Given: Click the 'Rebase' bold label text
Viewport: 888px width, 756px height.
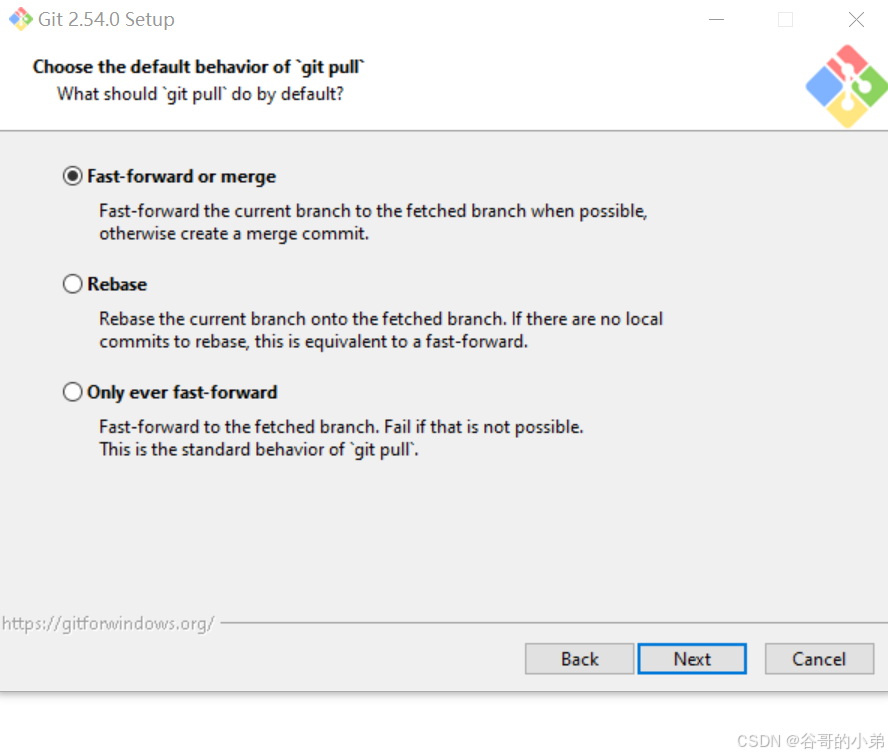Looking at the screenshot, I should (117, 284).
